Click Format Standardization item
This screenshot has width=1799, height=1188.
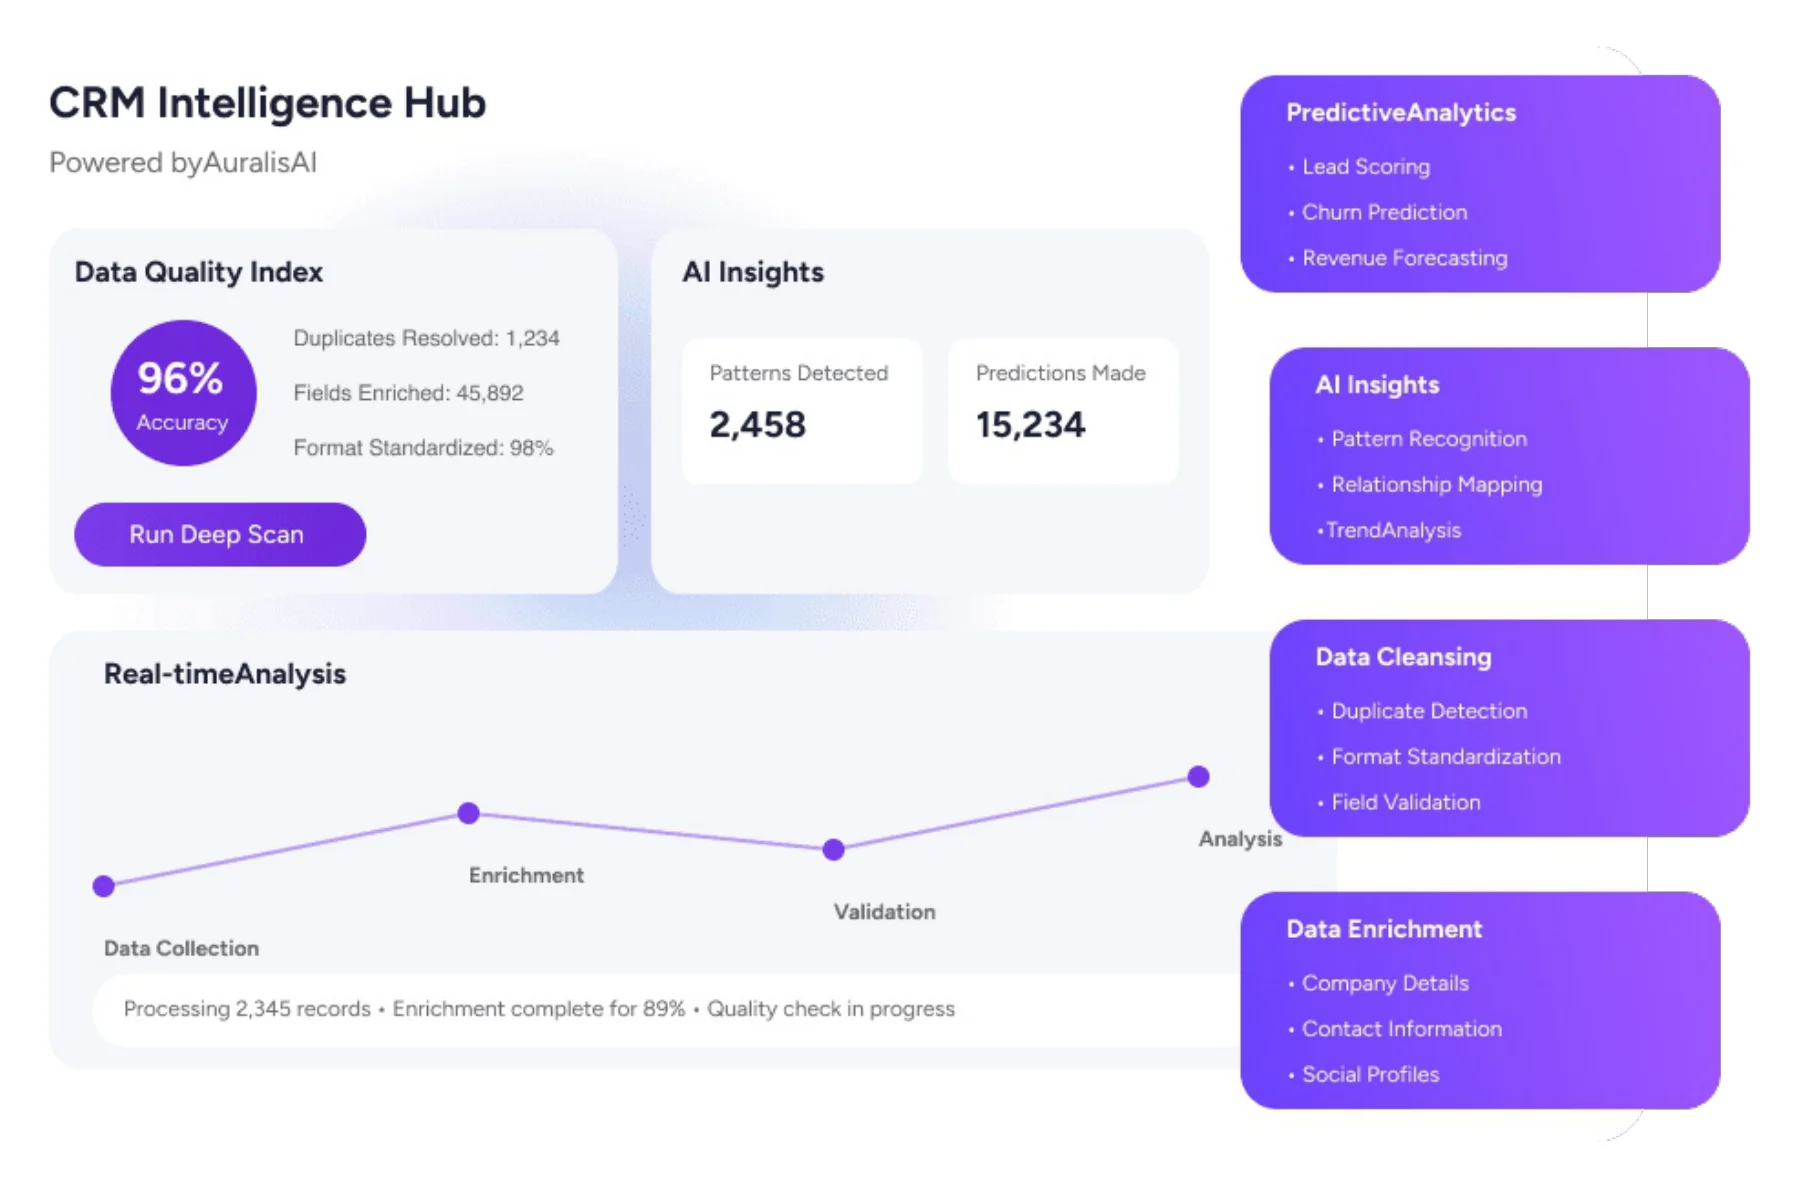pos(1446,757)
